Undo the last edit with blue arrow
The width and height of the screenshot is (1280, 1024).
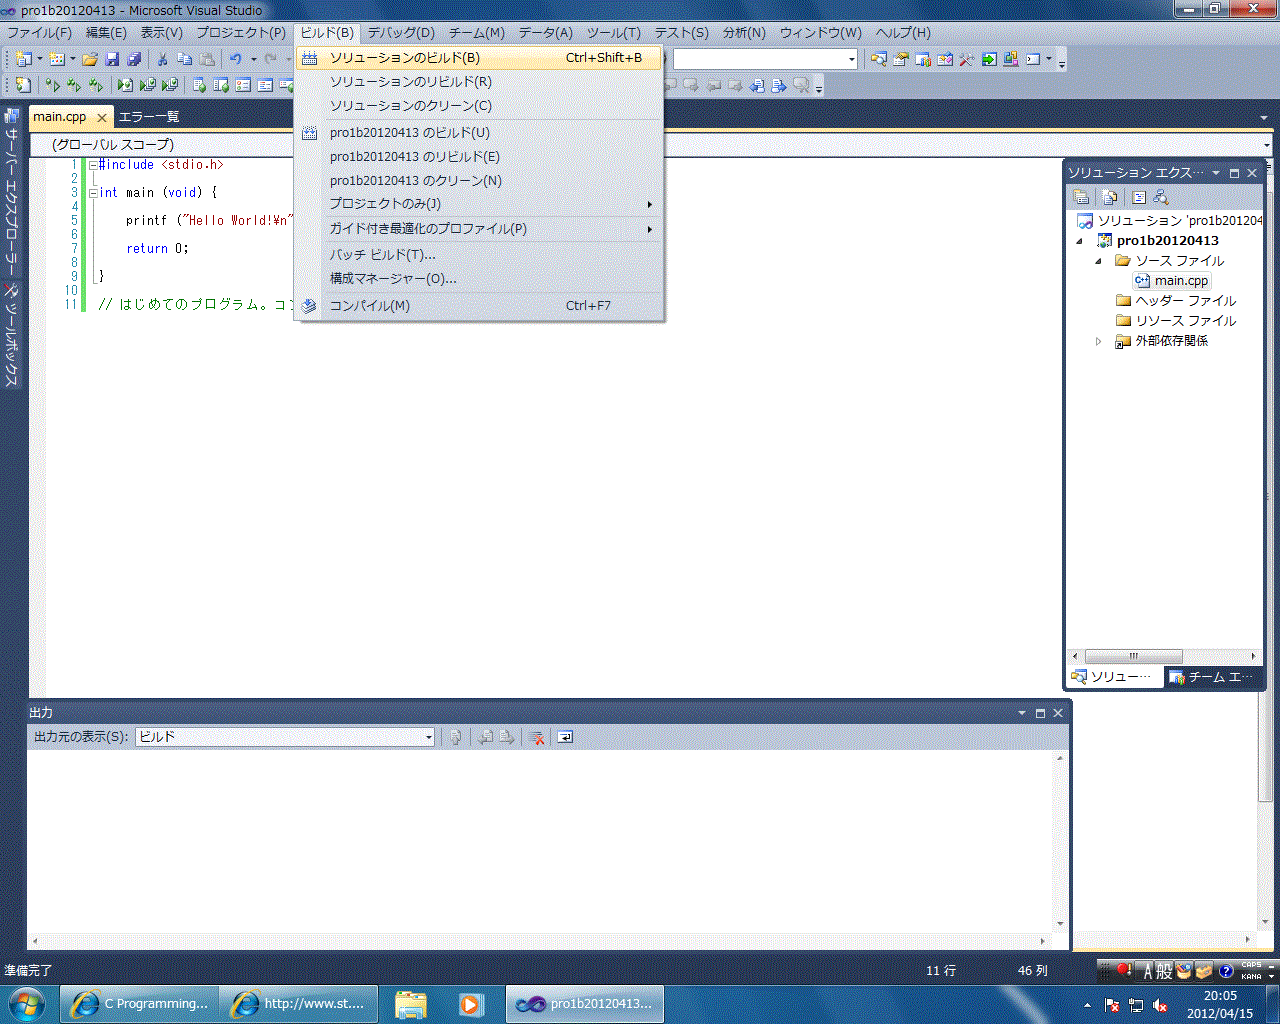236,59
